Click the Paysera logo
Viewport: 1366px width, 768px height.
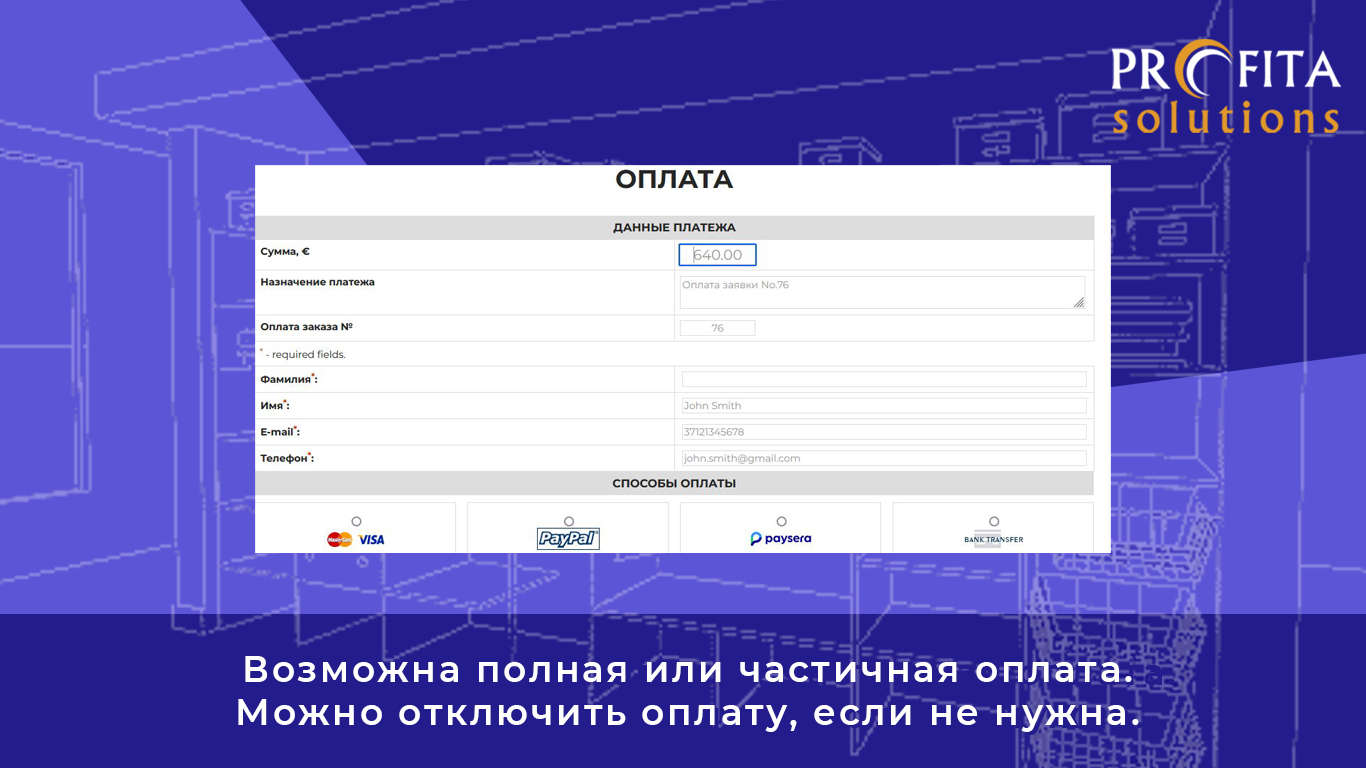[x=781, y=539]
